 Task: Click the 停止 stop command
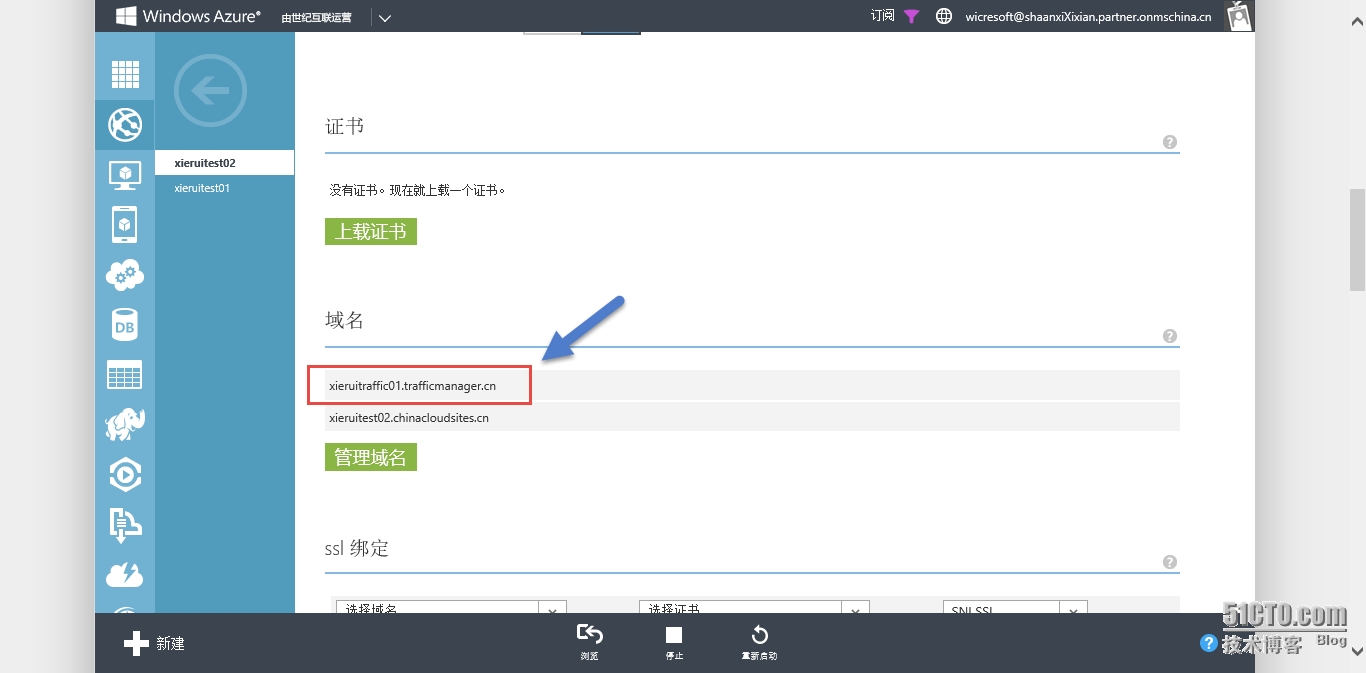(674, 642)
